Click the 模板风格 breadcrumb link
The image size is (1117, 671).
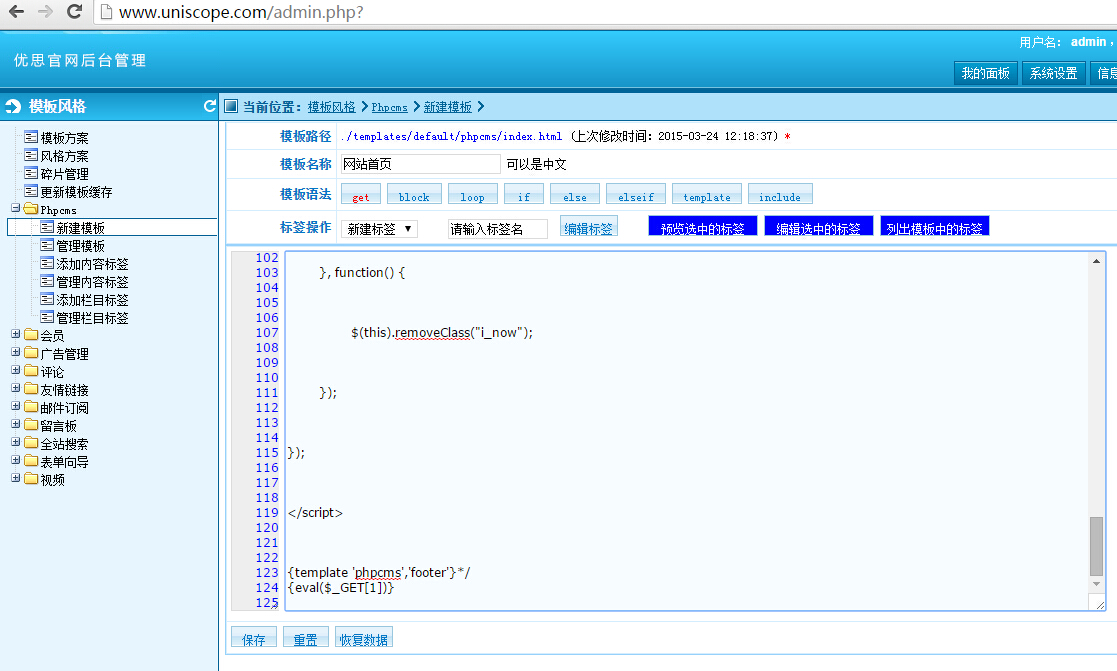[331, 107]
